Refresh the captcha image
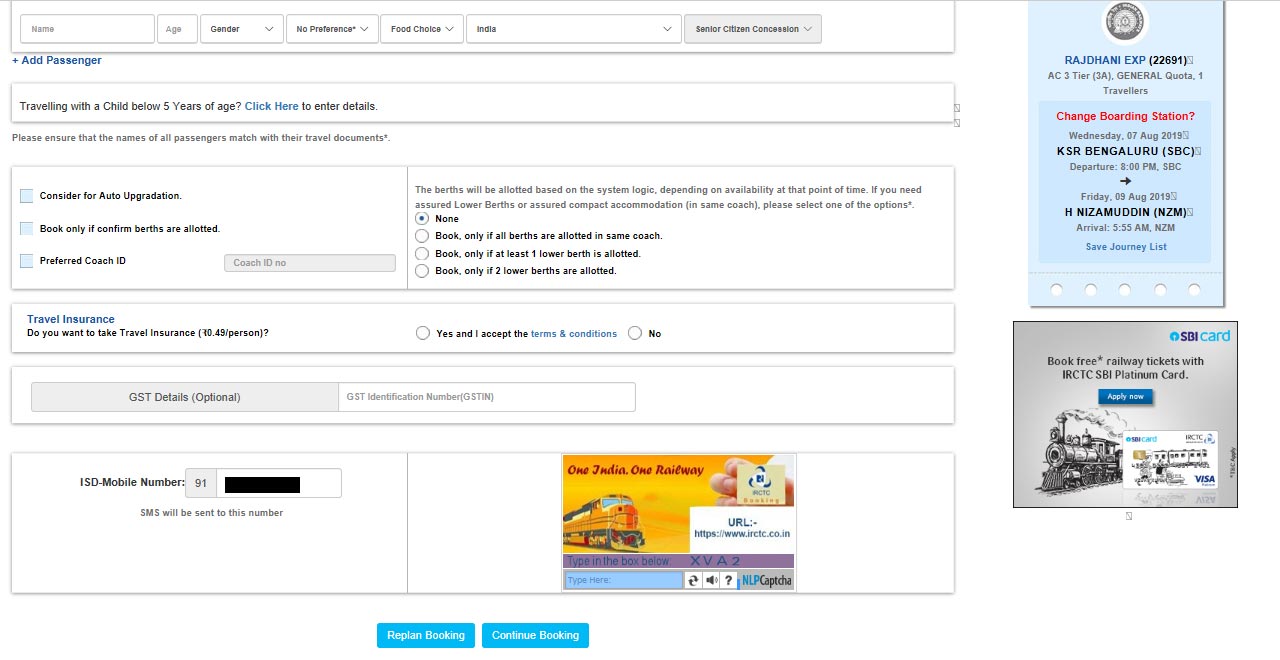The image size is (1280, 660). pos(693,580)
